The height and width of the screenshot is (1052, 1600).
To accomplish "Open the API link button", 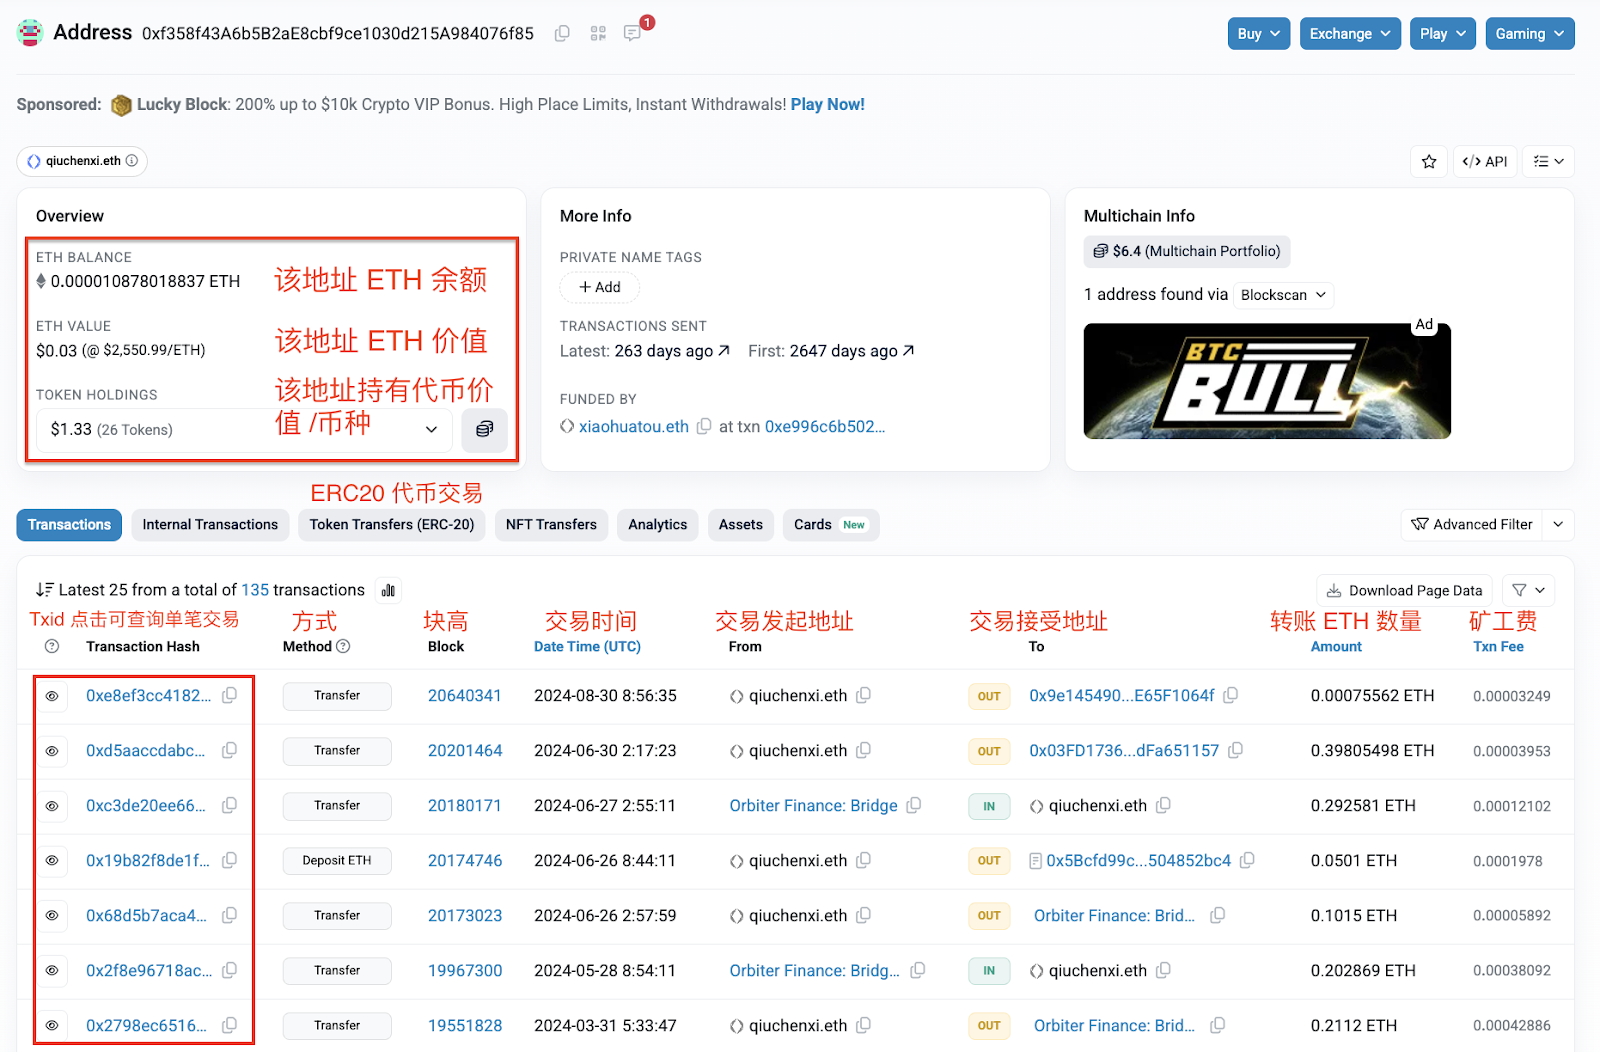I will tap(1485, 161).
